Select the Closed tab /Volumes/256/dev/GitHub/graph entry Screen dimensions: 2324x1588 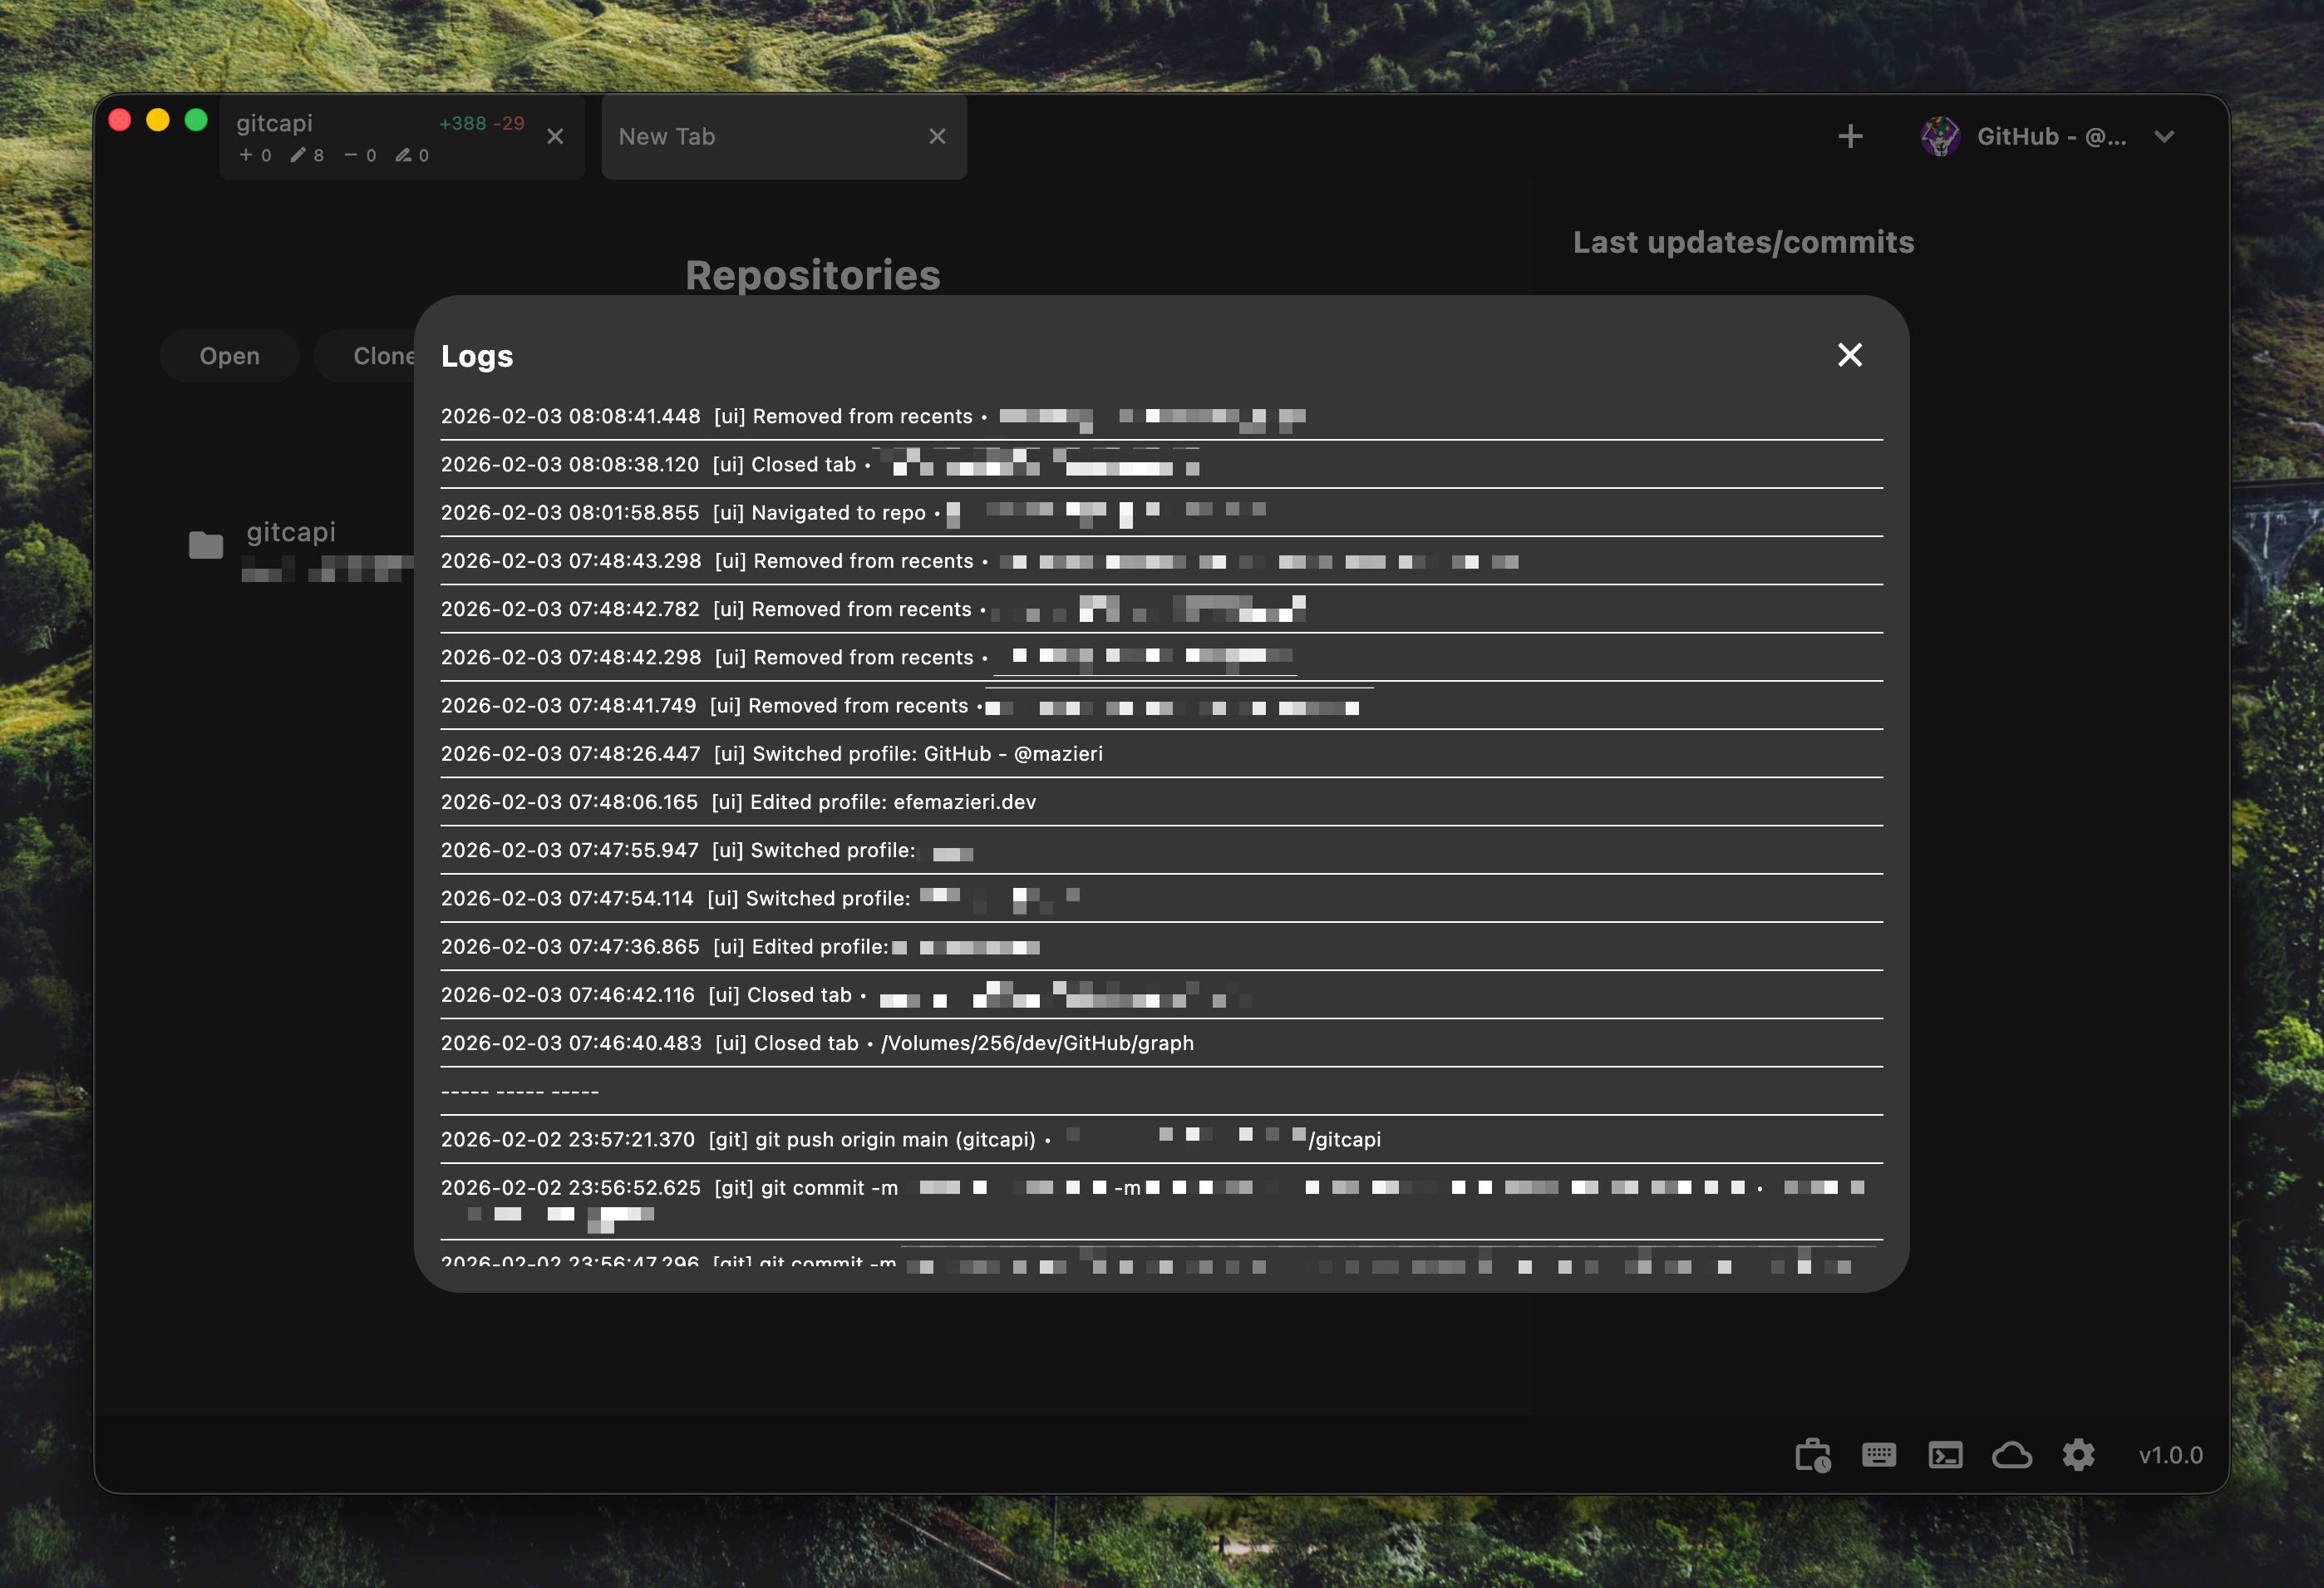click(817, 1043)
